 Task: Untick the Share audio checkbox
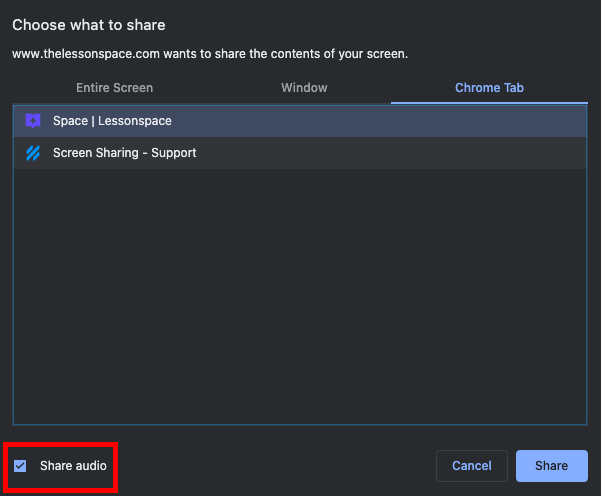coord(21,466)
